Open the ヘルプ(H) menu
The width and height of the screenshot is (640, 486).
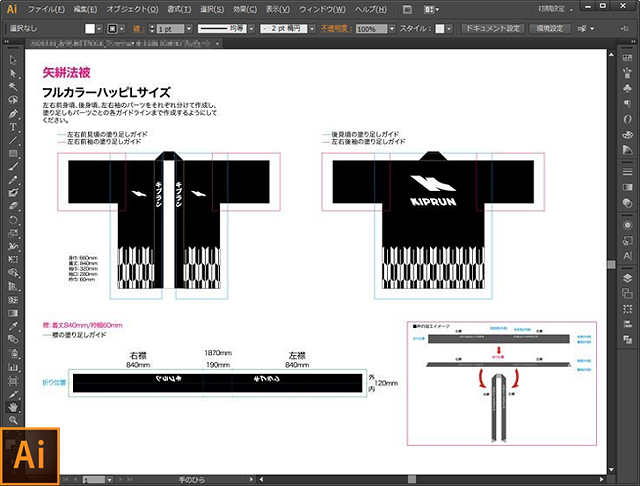pyautogui.click(x=371, y=9)
